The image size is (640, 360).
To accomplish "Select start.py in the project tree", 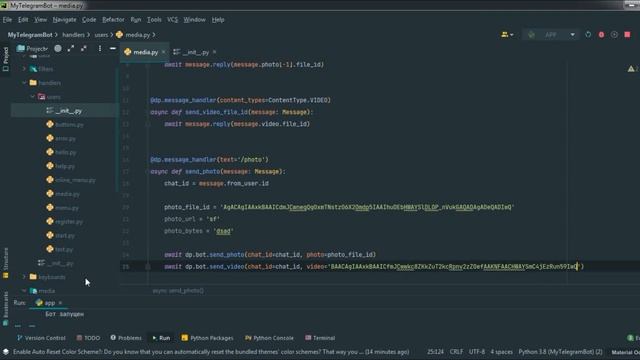I will point(60,236).
